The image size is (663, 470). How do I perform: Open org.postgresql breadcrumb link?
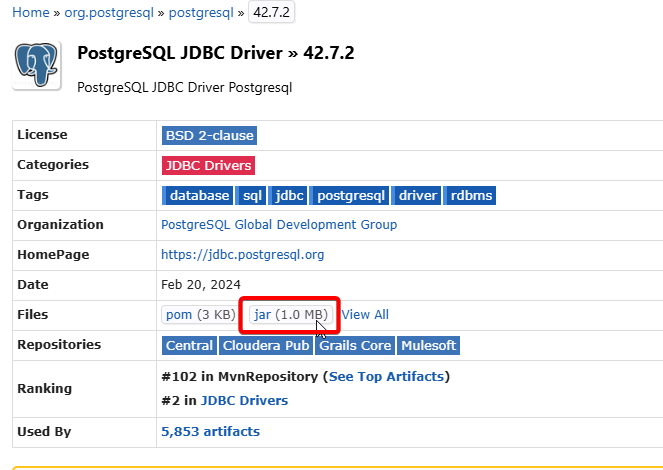(109, 12)
